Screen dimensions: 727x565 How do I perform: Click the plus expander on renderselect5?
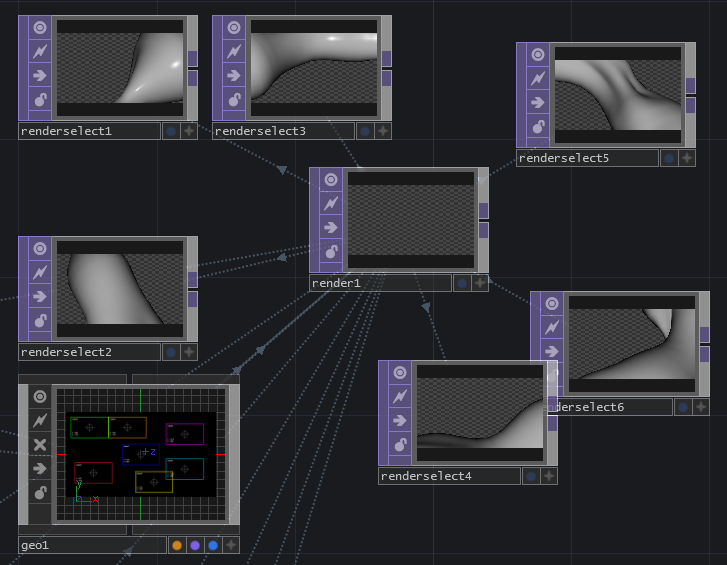coord(687,158)
